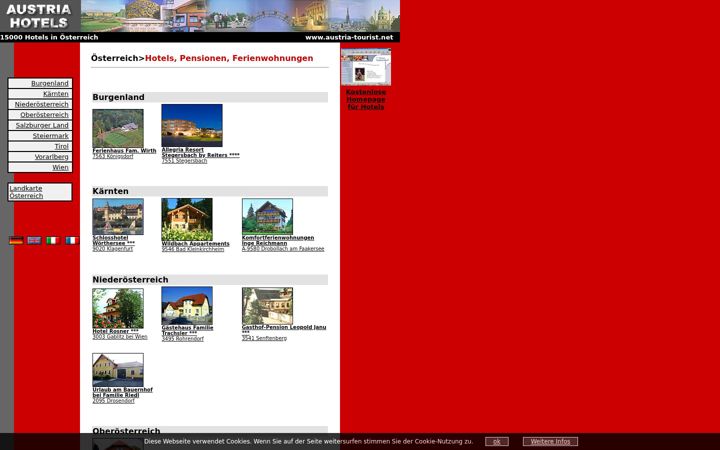Click the Gasthof-Pension Leopold Janu photo
This screenshot has width=720, height=450.
click(x=267, y=306)
